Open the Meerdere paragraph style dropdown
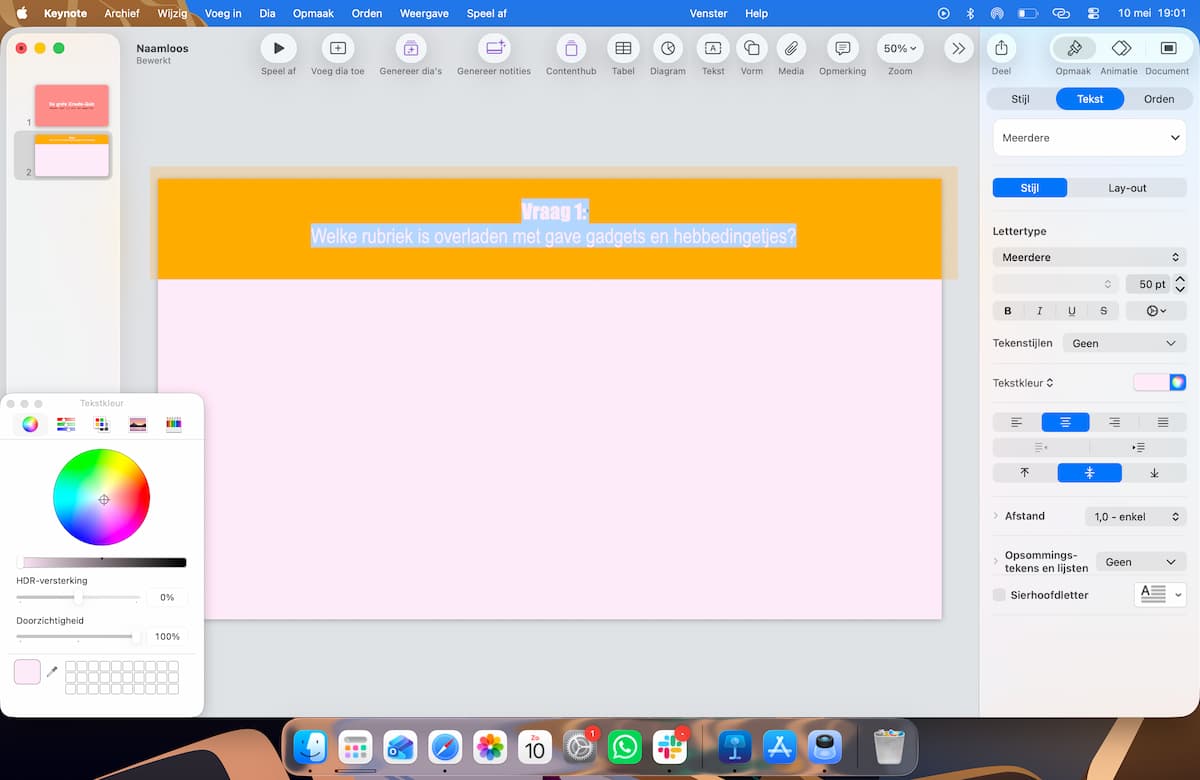Screen dimensions: 1200x780 click(x=1089, y=138)
